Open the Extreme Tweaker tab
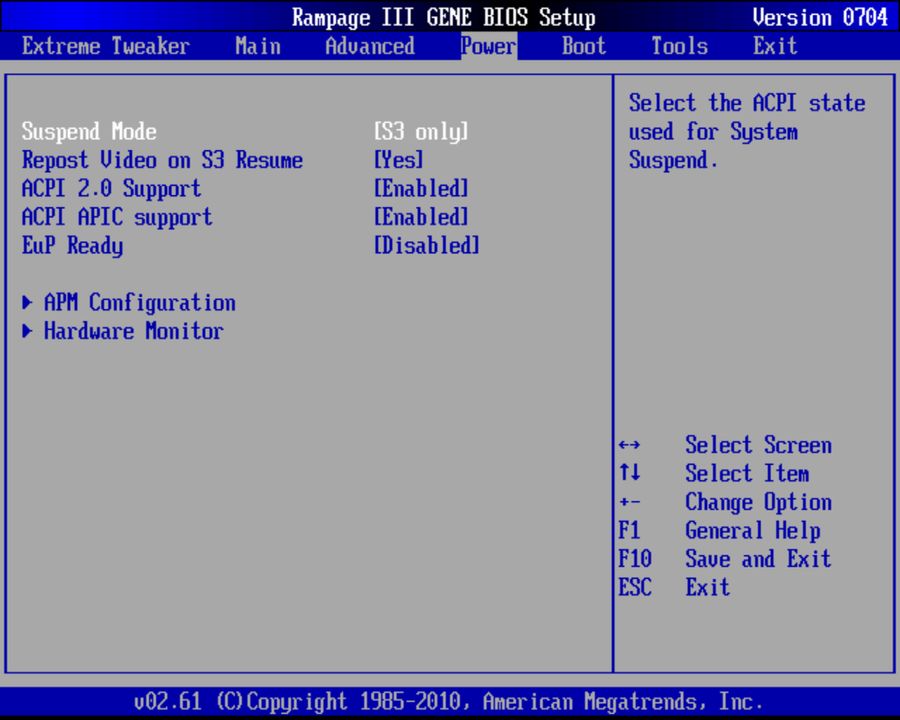Screen dimensions: 900x720 (x=106, y=46)
